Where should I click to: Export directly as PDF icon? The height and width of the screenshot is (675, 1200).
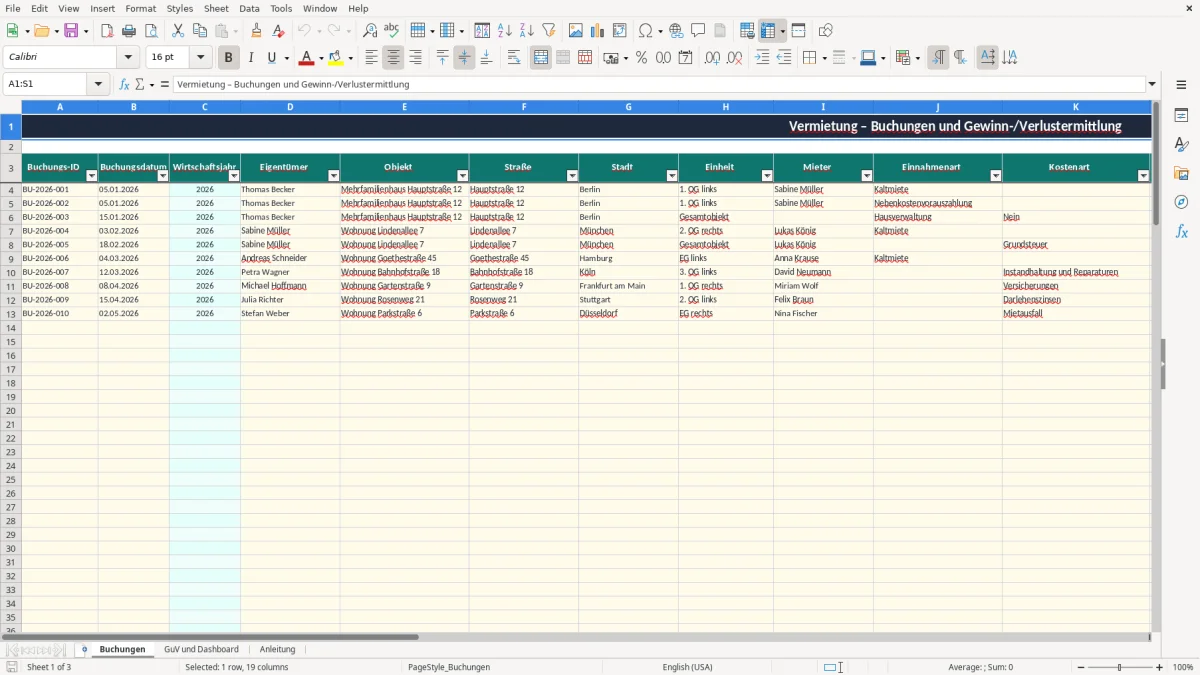pyautogui.click(x=107, y=31)
